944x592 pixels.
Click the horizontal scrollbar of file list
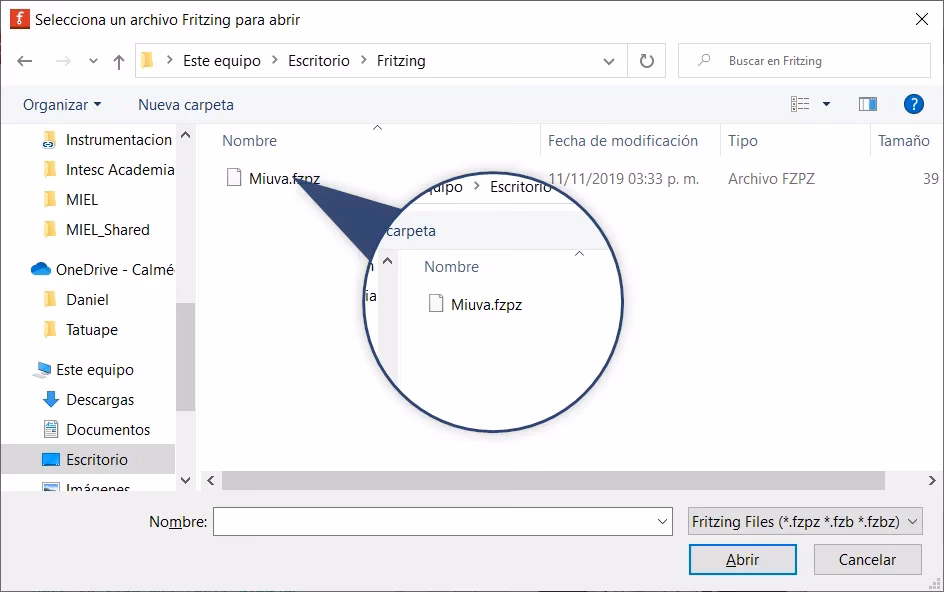coord(550,481)
